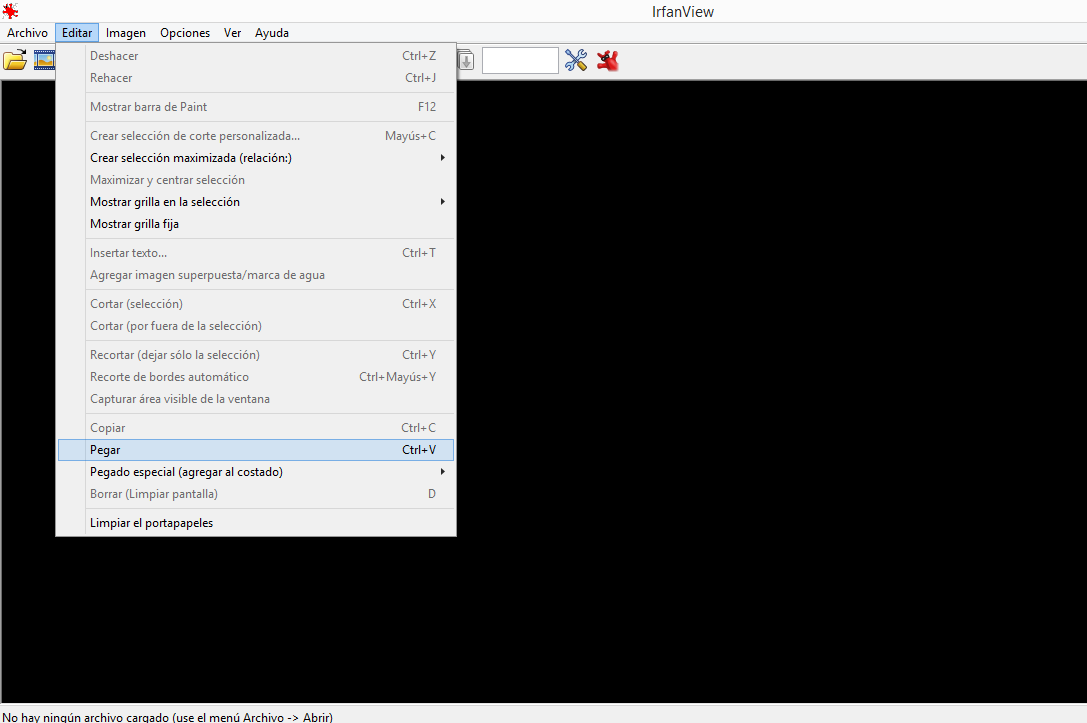Click the partly hidden page down-arrow toolbar icon
1087x723 pixels.
point(466,60)
